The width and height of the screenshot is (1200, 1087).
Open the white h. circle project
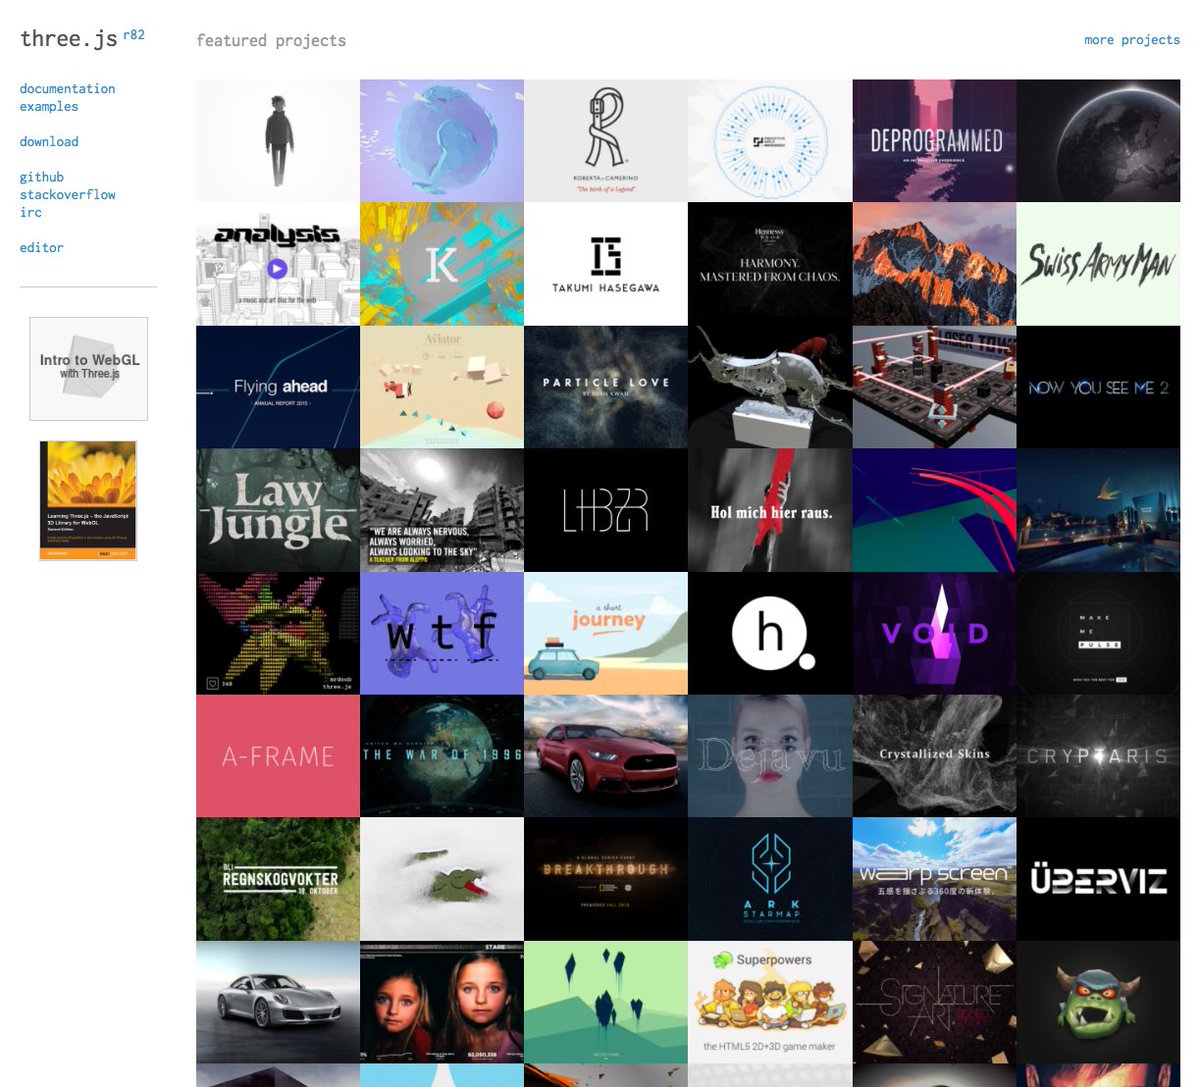[x=770, y=633]
